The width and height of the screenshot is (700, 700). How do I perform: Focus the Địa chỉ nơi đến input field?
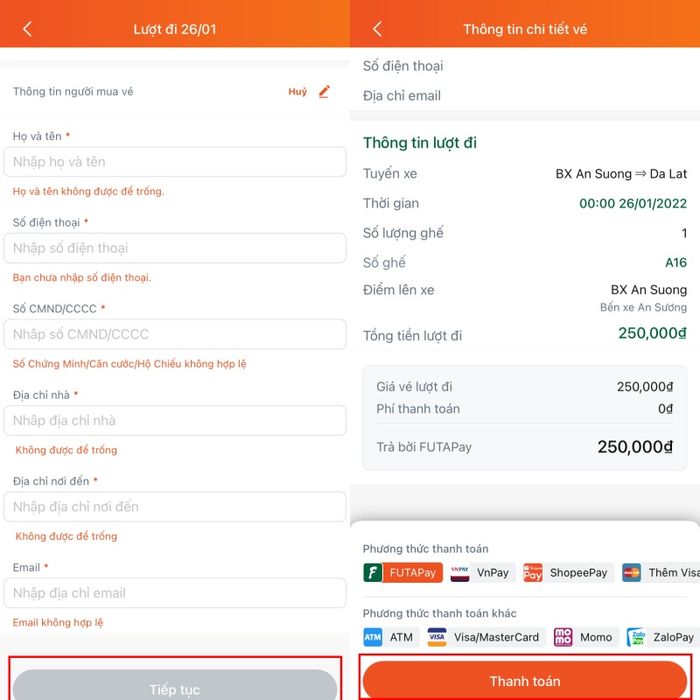coord(175,506)
